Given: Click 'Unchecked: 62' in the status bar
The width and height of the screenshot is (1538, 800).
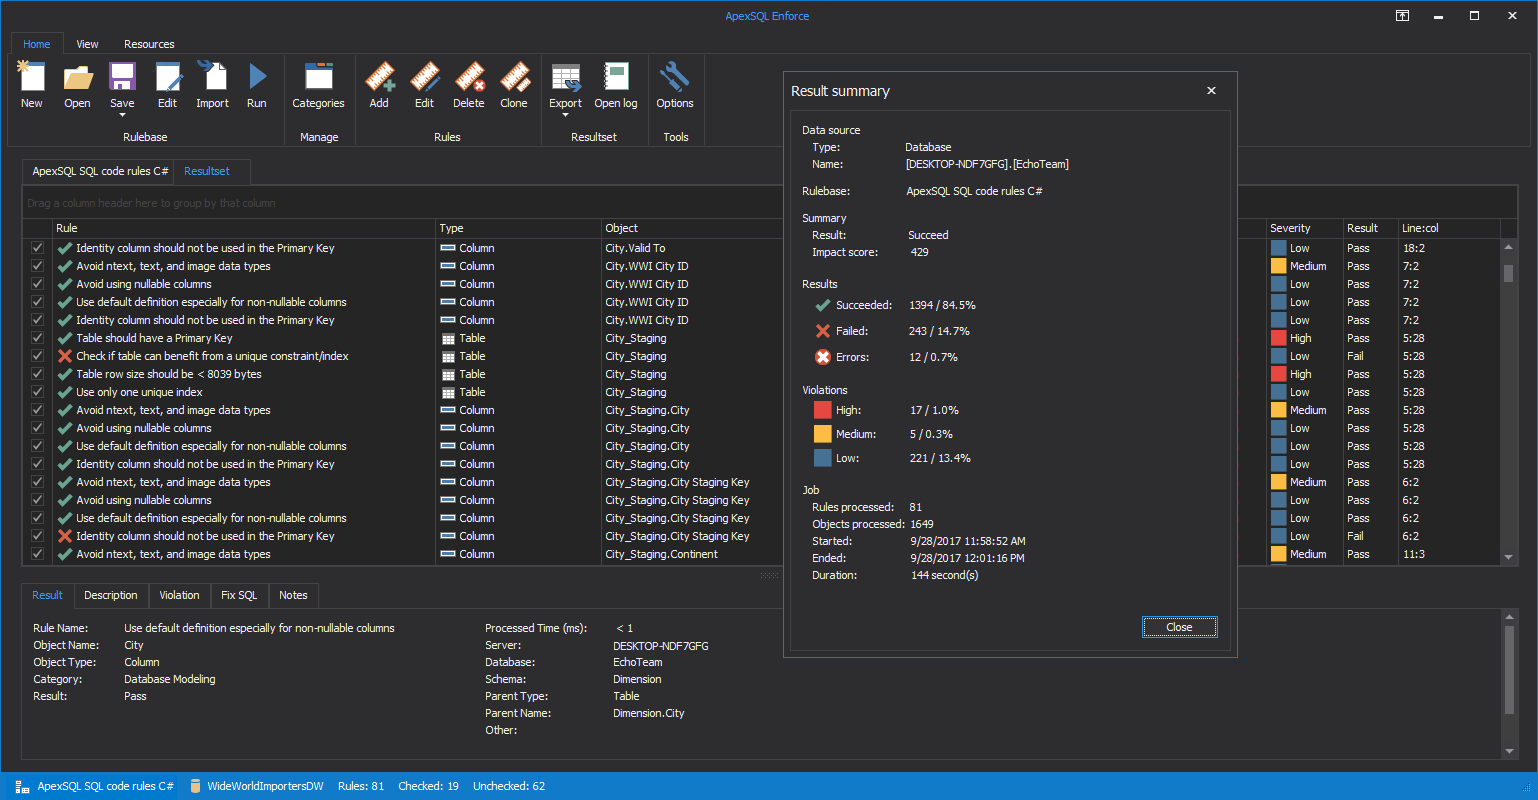Looking at the screenshot, I should (509, 786).
